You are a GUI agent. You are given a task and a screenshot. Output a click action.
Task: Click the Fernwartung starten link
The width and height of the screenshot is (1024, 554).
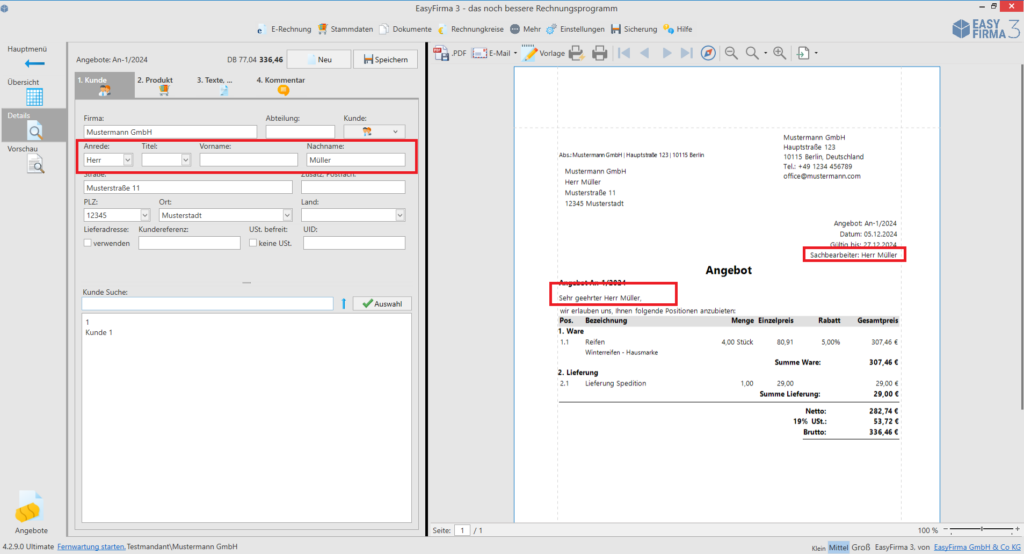[91, 547]
